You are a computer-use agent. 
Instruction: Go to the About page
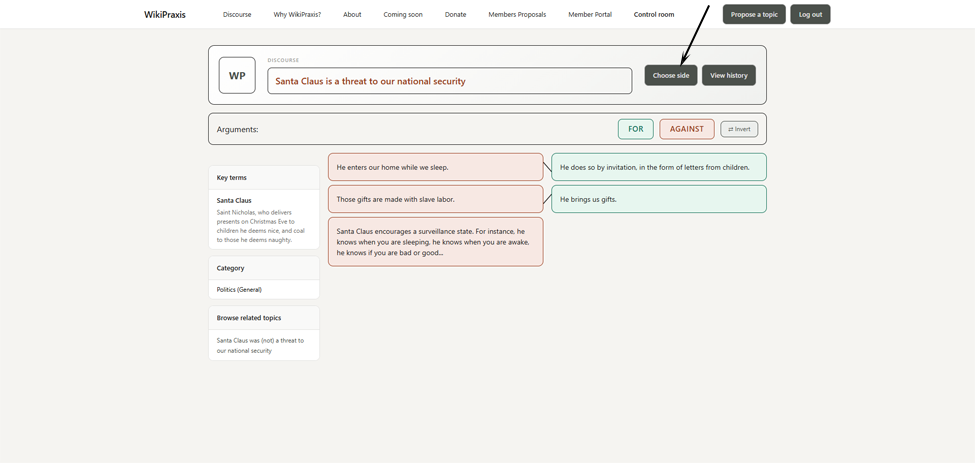352,14
